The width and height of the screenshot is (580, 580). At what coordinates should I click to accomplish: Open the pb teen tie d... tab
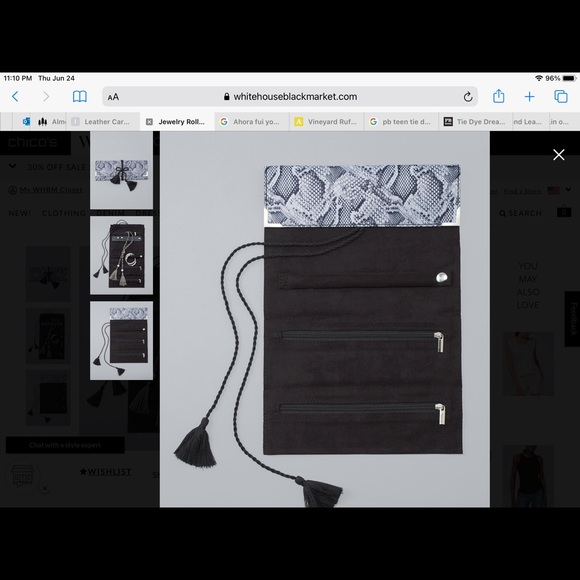coord(401,122)
